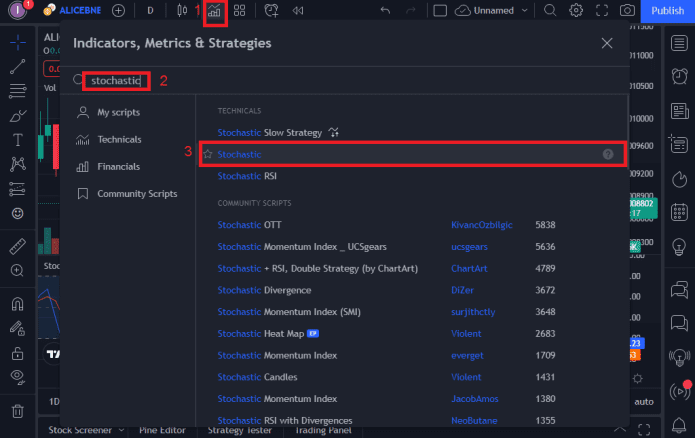Image resolution: width=695 pixels, height=438 pixels.
Task: Open the public chats icon
Action: [679, 290]
